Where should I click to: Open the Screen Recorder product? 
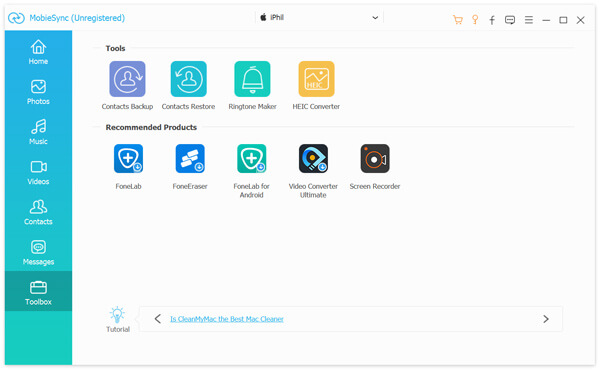click(375, 158)
